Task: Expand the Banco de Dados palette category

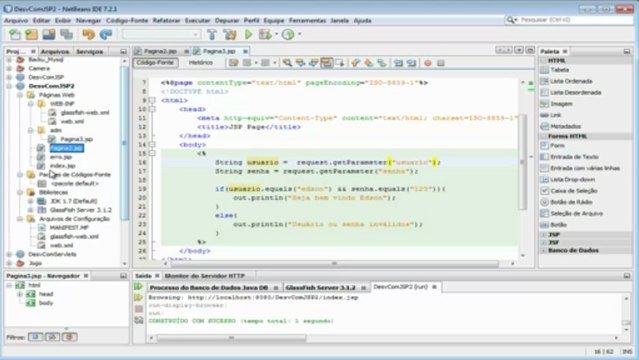Action: (544, 250)
